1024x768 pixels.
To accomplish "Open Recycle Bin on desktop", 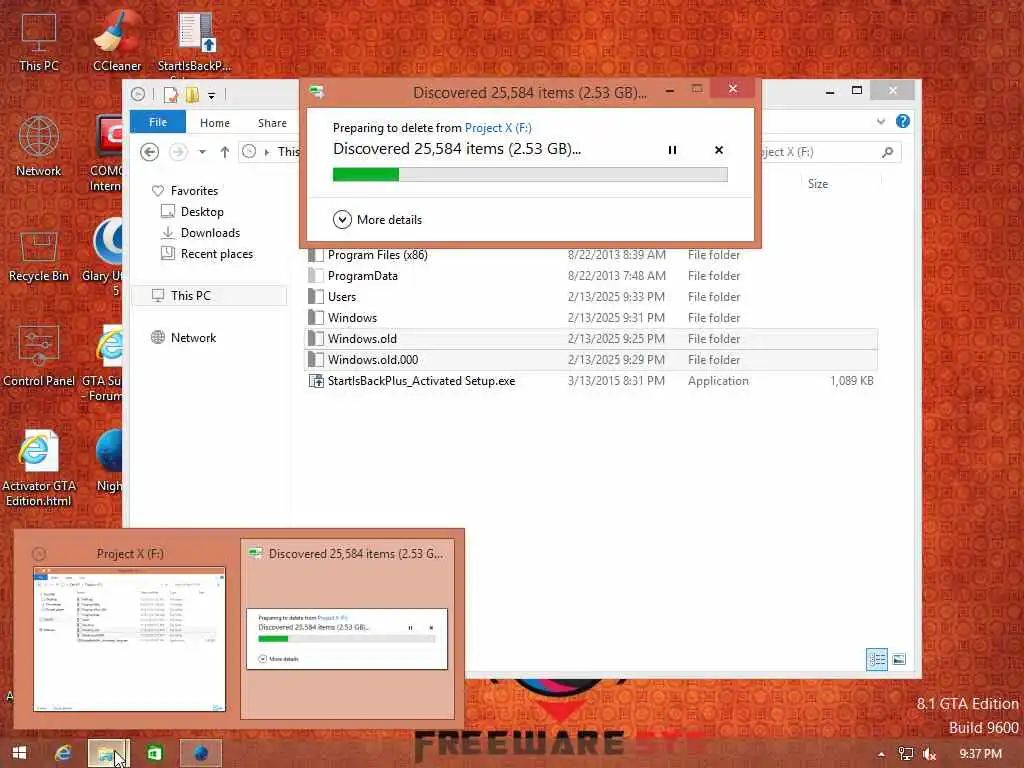I will [x=39, y=256].
